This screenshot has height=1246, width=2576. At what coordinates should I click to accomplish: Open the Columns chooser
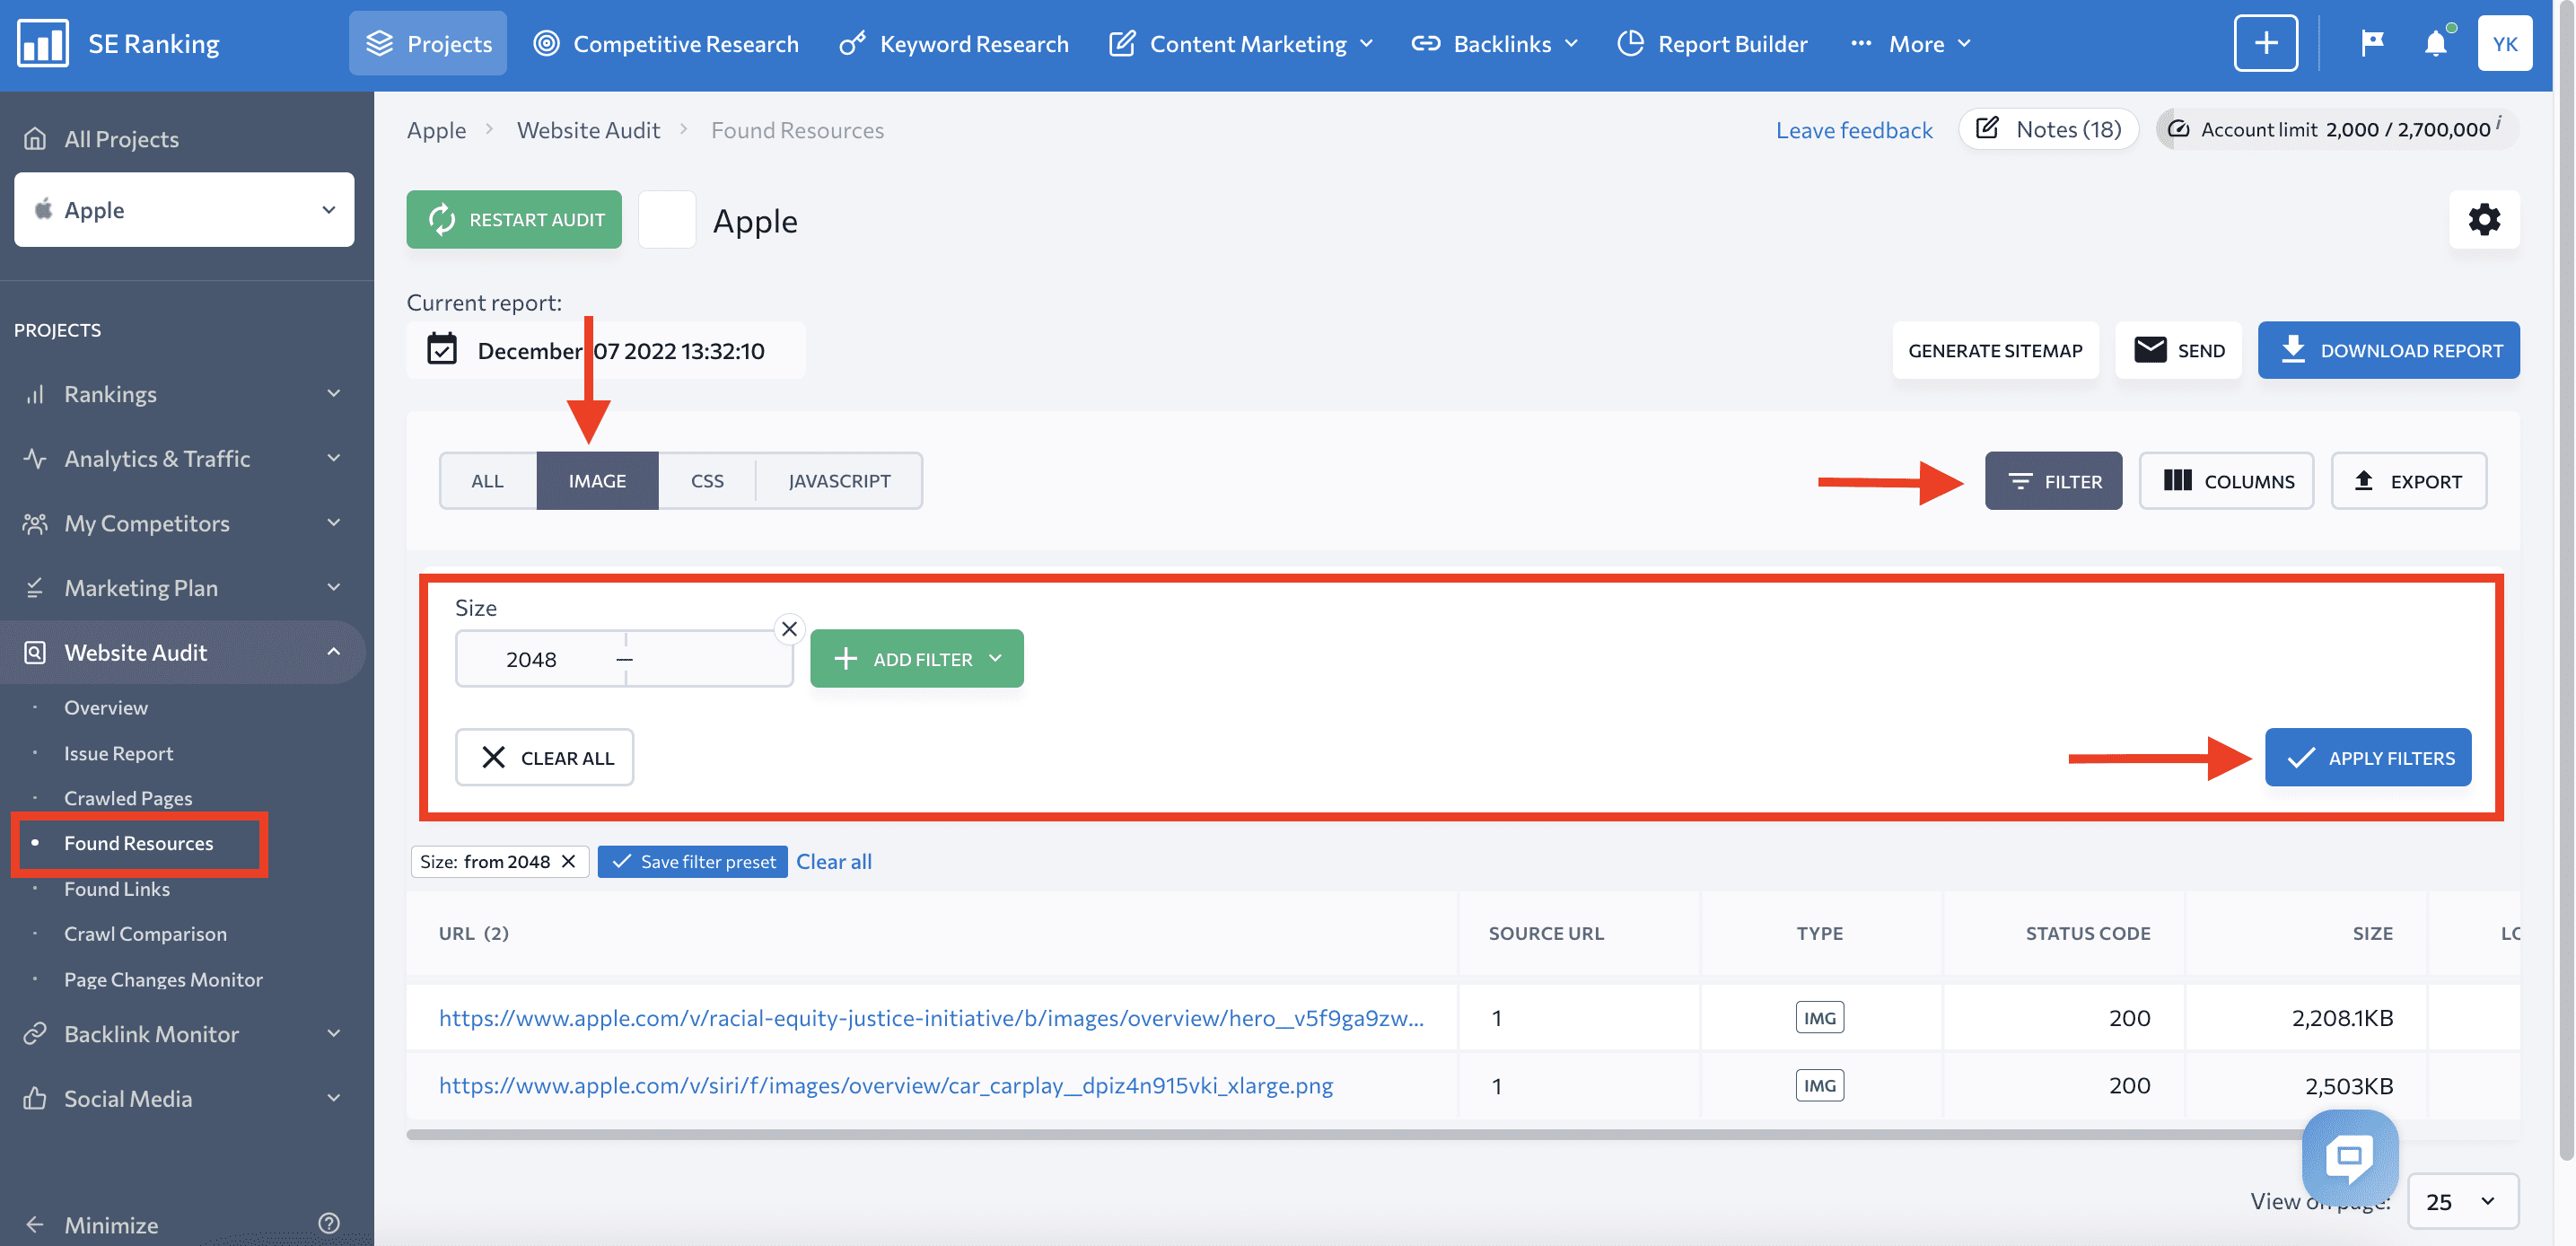tap(2226, 480)
